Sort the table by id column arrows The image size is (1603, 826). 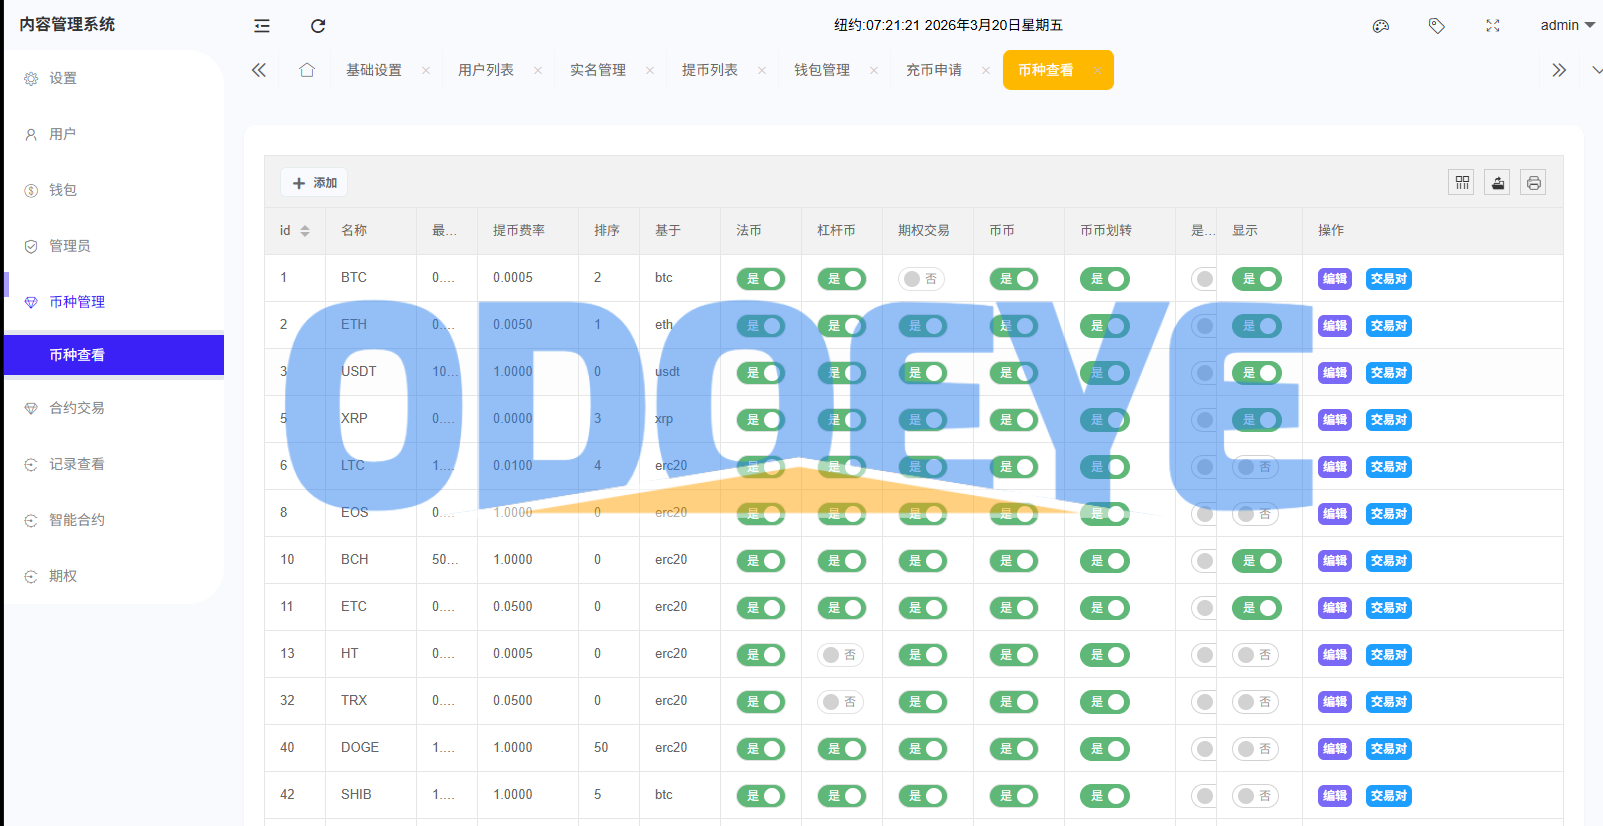tap(305, 231)
